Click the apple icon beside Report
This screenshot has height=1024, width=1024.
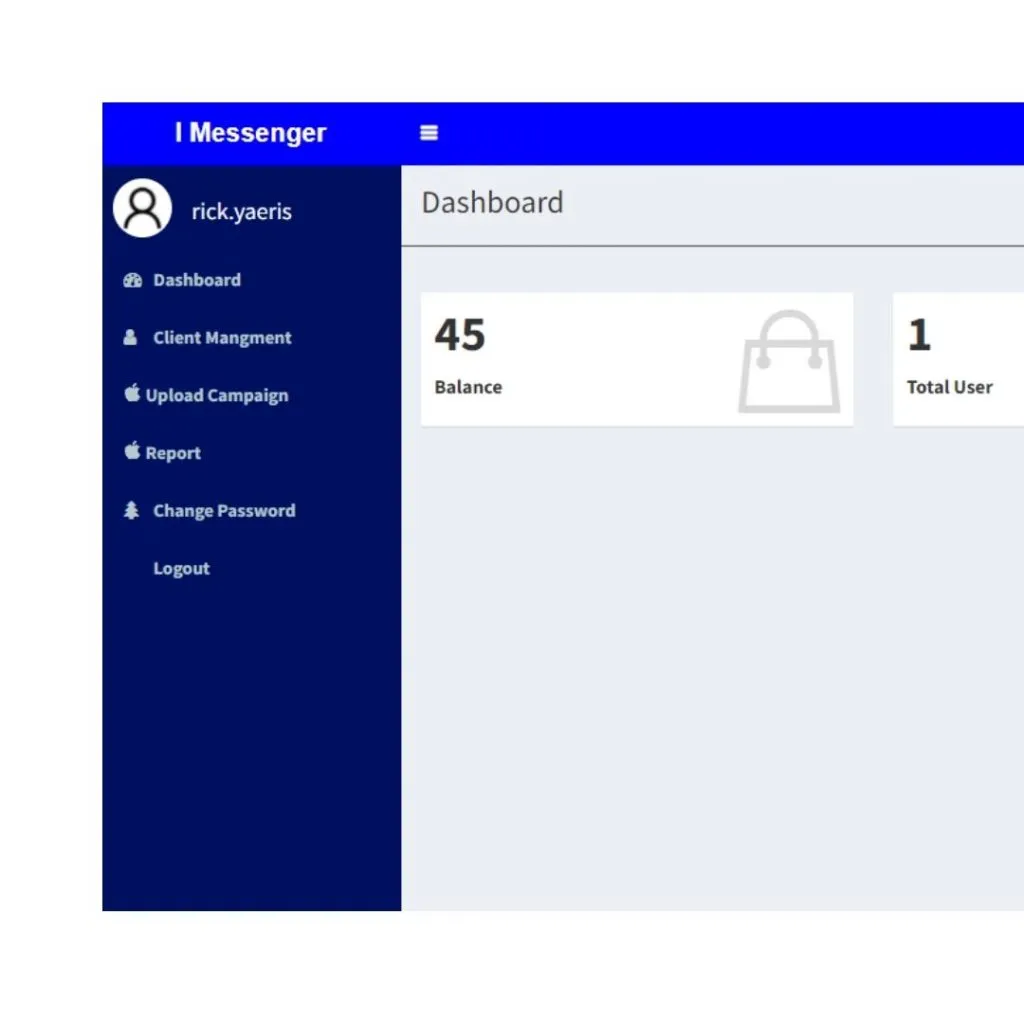click(132, 450)
